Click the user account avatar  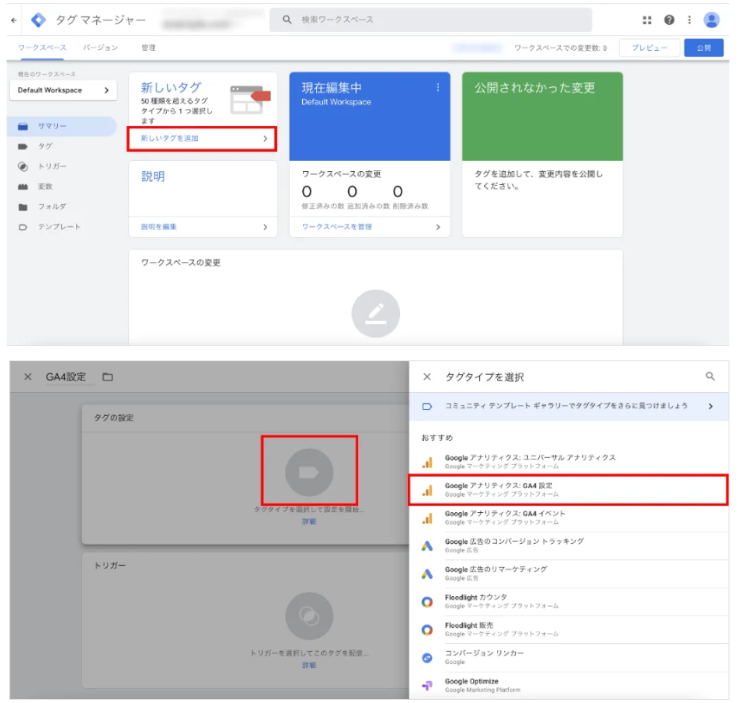tap(711, 20)
